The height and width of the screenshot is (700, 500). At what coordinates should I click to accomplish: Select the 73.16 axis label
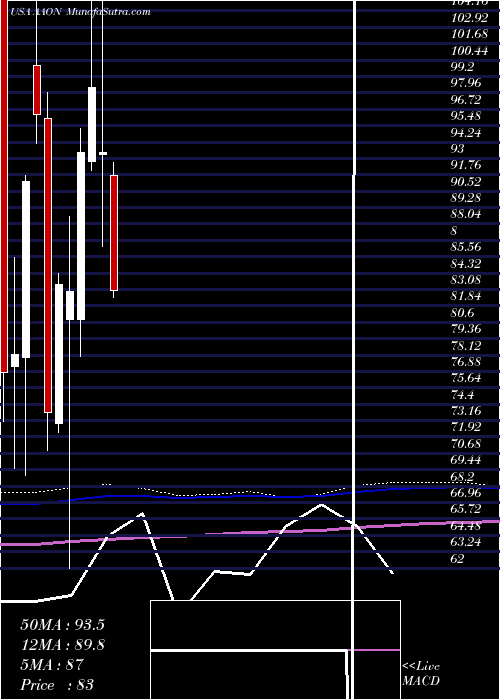pos(466,411)
